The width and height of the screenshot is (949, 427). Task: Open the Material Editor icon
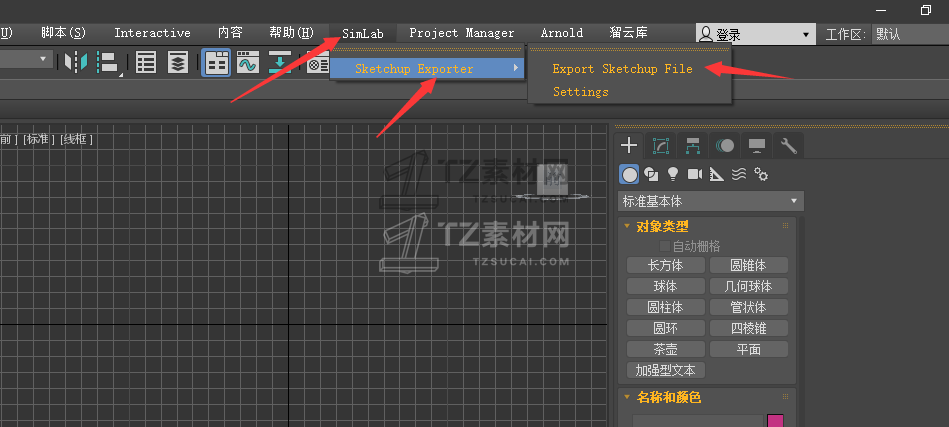click(317, 62)
